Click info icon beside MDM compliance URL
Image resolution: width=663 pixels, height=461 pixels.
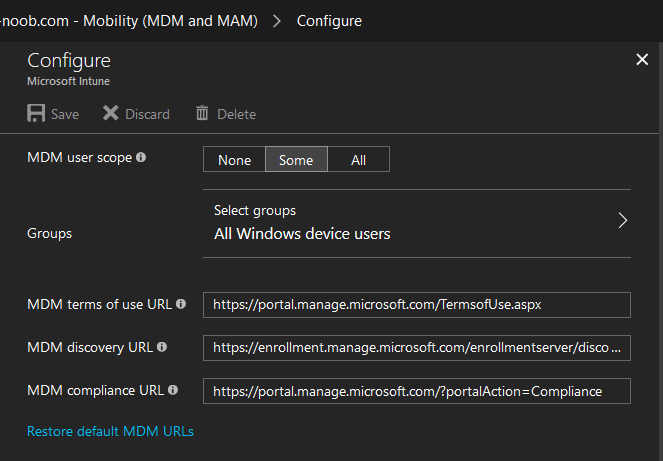[173, 390]
